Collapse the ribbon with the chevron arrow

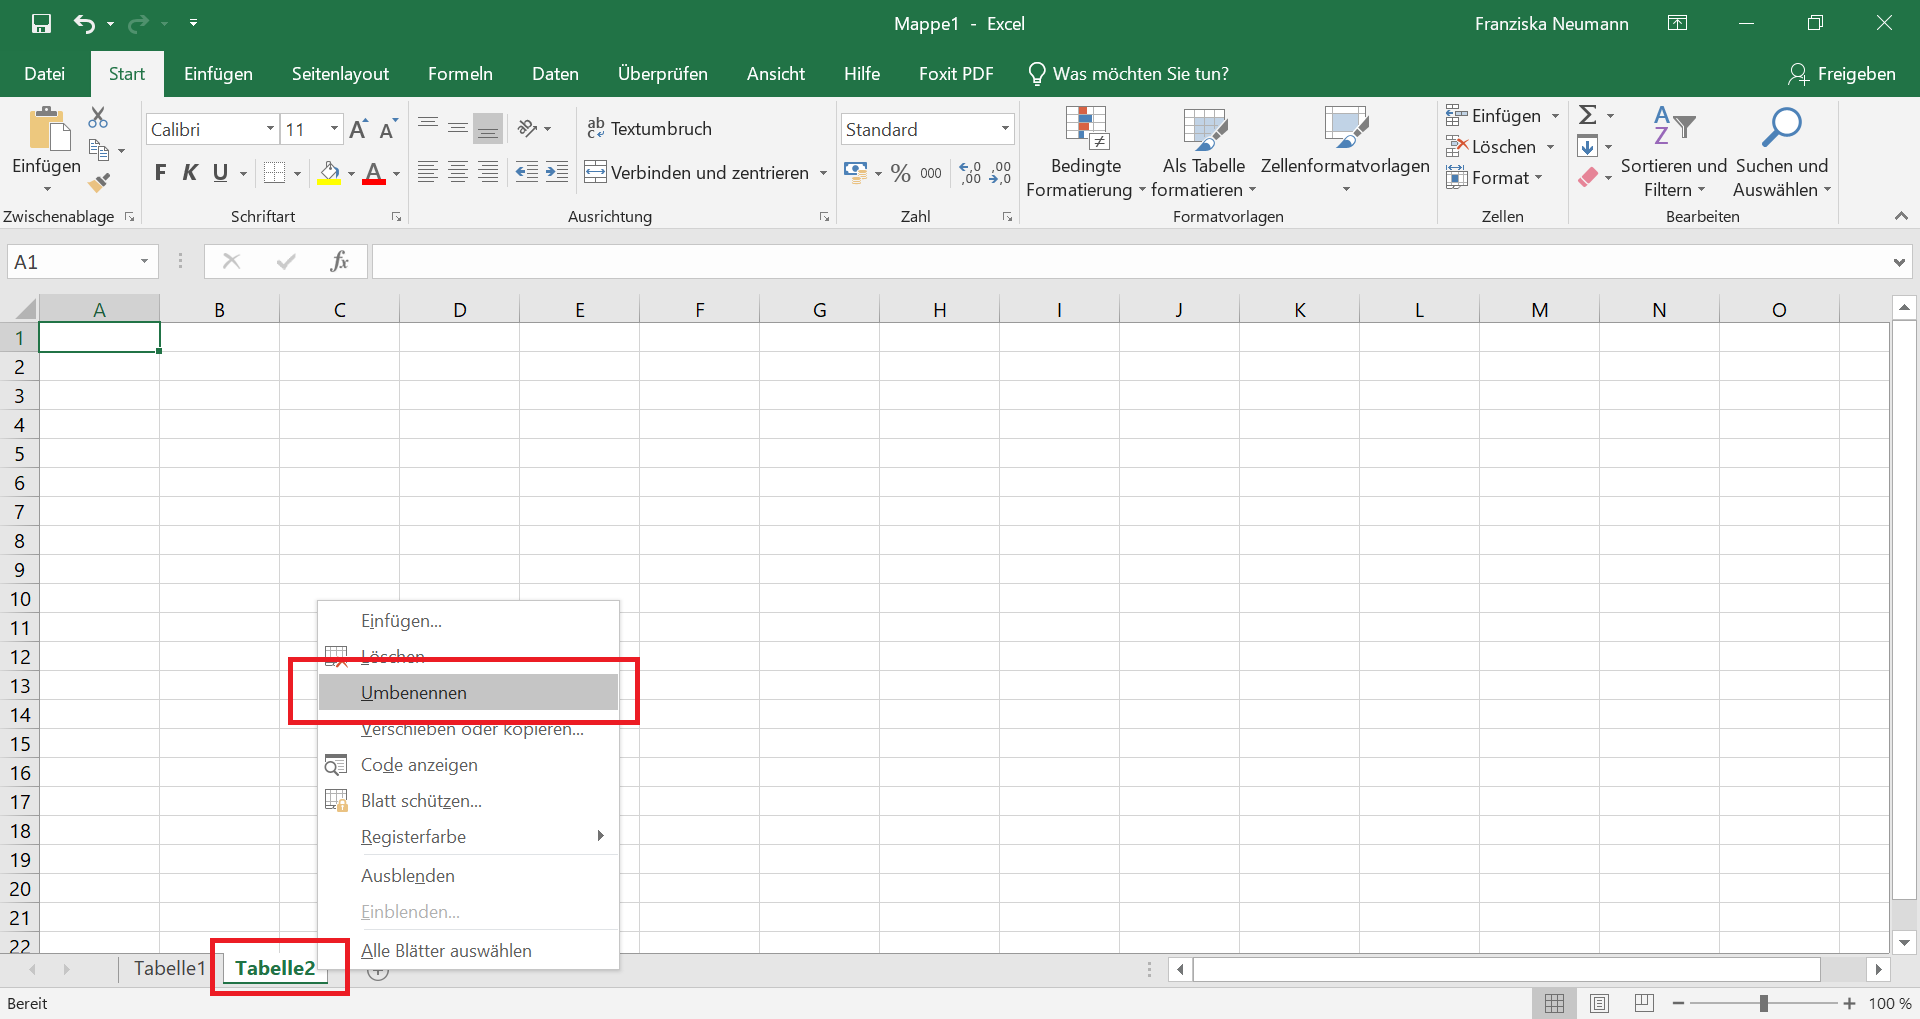click(x=1901, y=215)
